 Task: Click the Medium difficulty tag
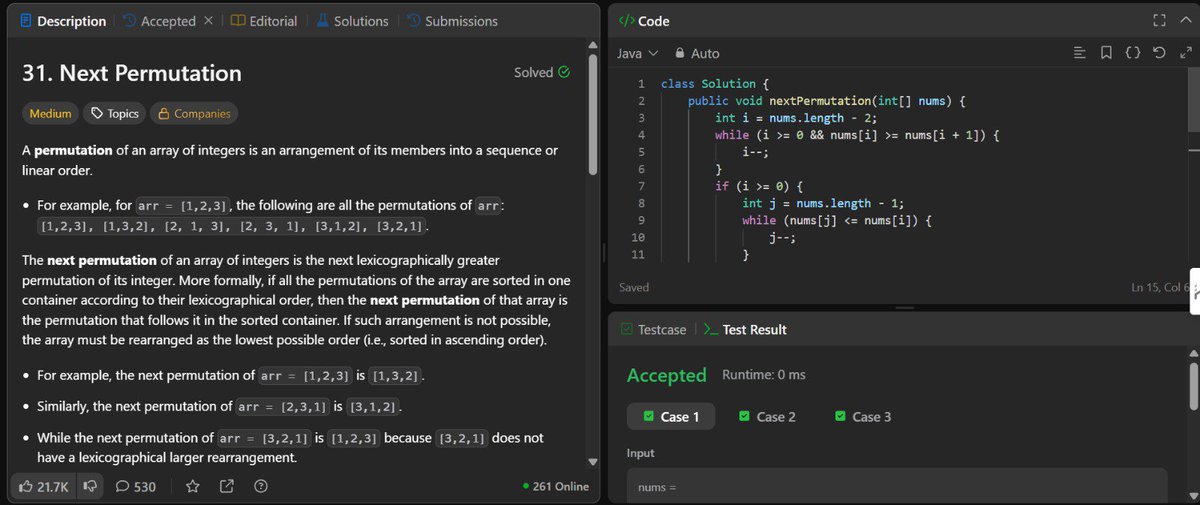50,114
